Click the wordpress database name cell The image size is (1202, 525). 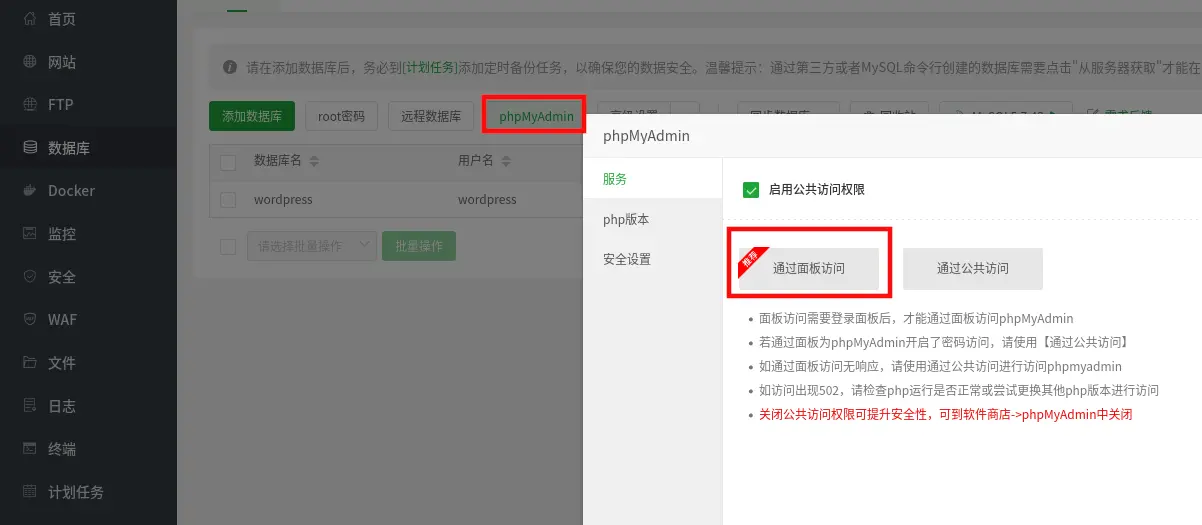(x=283, y=200)
